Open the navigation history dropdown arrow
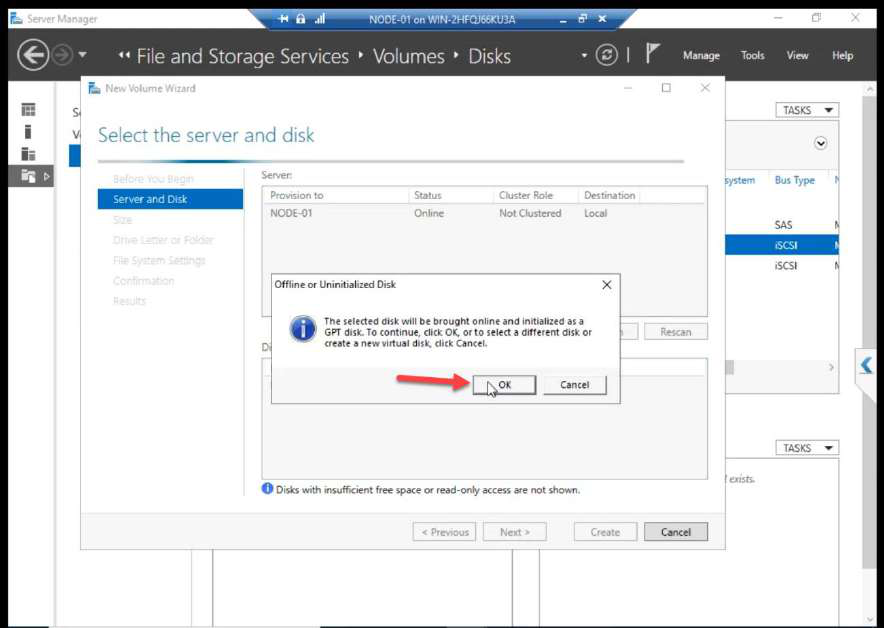Viewport: 884px width, 628px height. (82, 55)
